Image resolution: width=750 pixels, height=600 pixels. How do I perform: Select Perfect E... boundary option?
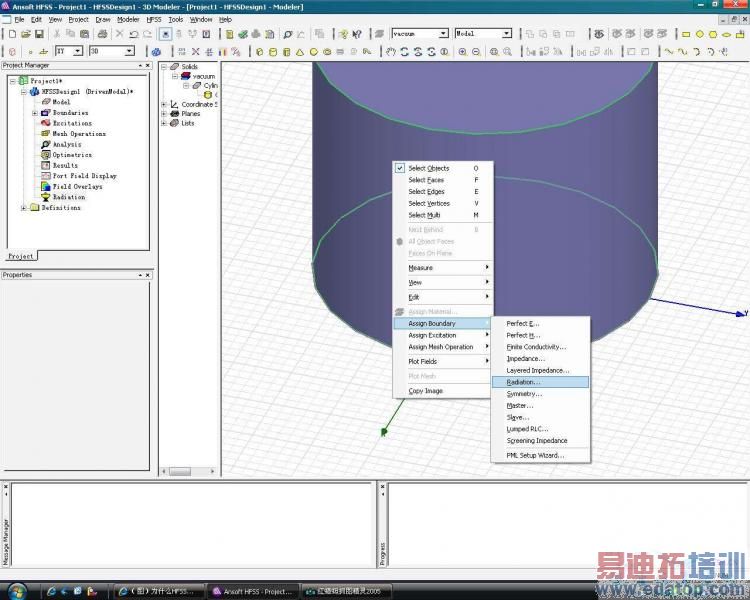tap(522, 324)
